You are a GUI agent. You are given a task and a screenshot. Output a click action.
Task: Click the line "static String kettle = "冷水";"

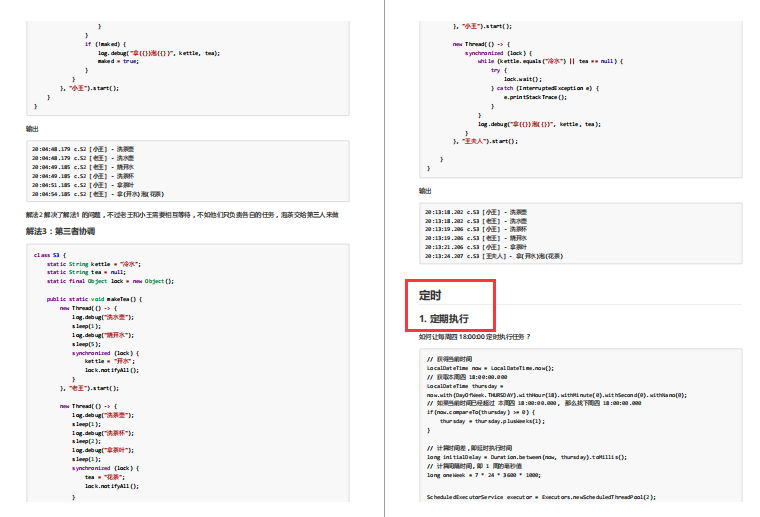(x=94, y=264)
